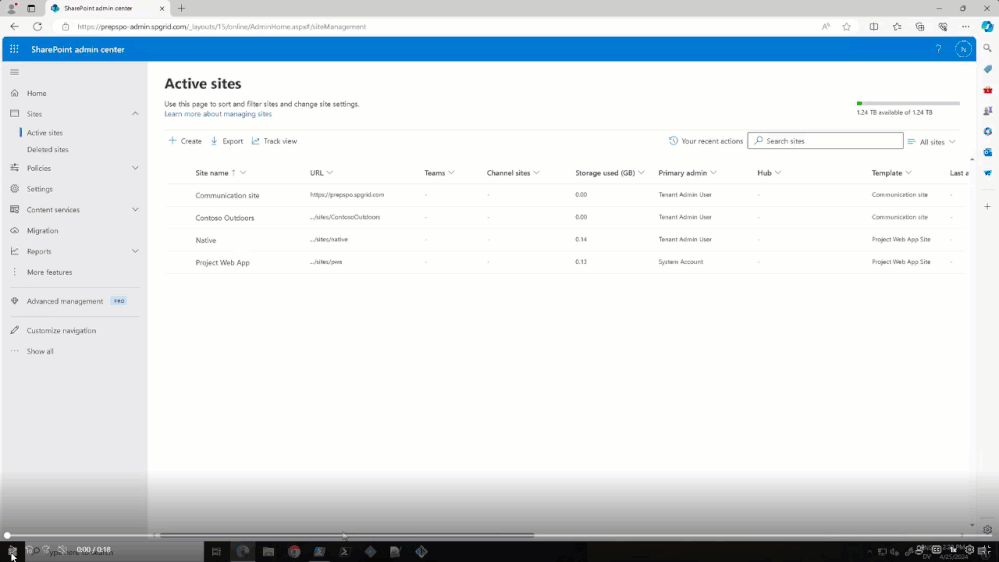
Task: Click Customize navigation
Action: [x=61, y=331]
